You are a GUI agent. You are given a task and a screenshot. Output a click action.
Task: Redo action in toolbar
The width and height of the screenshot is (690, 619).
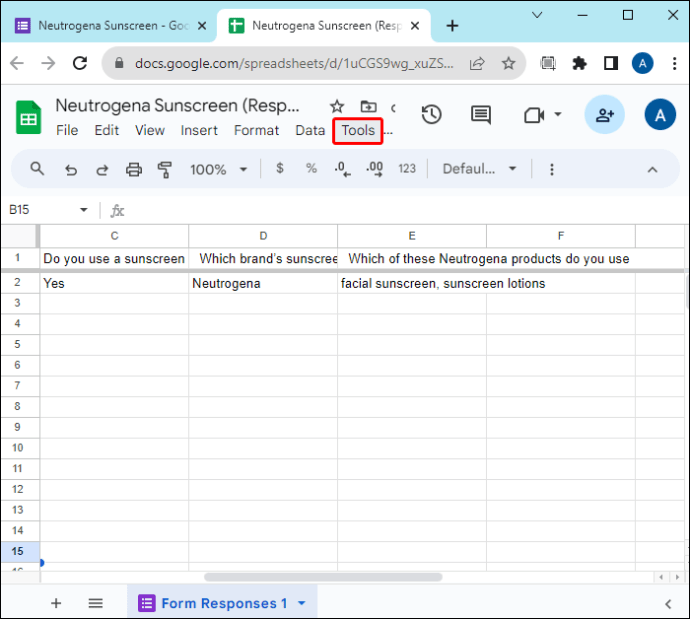click(102, 169)
